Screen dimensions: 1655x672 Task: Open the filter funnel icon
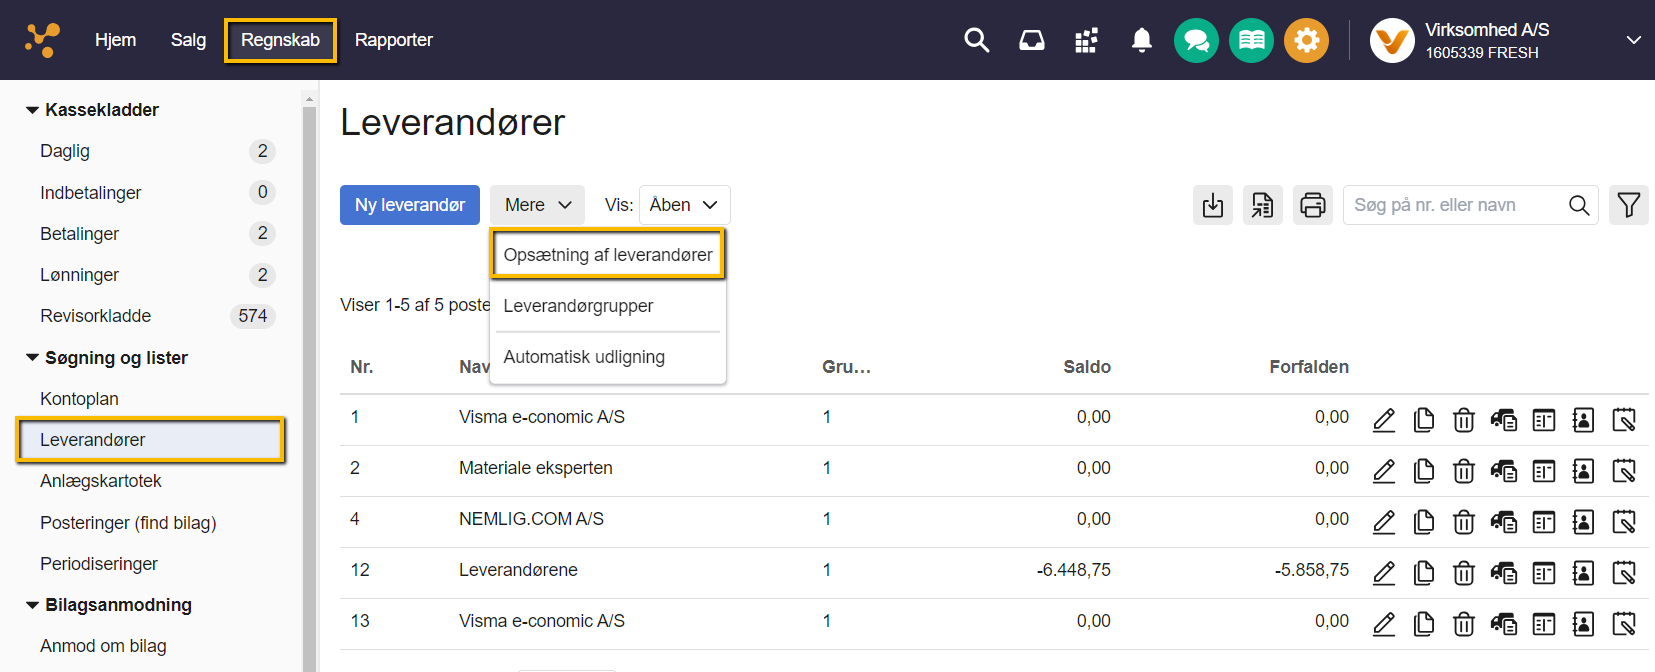[x=1628, y=205]
